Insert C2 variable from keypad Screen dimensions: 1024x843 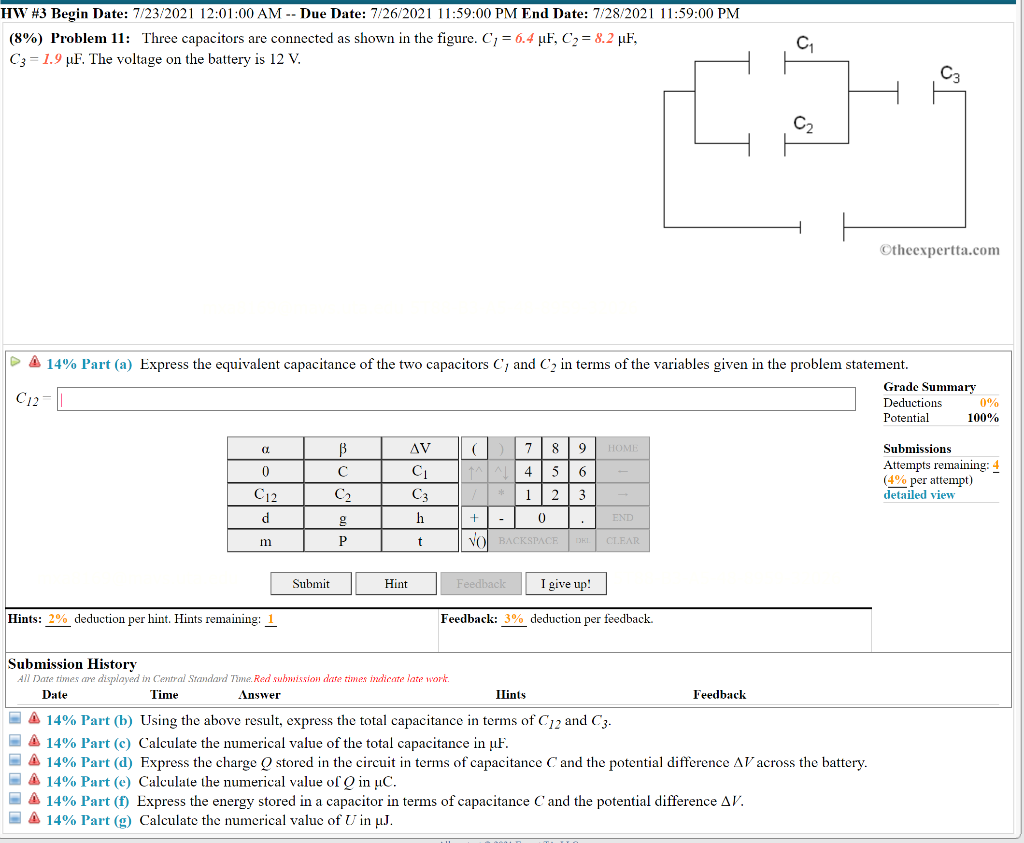[x=342, y=494]
